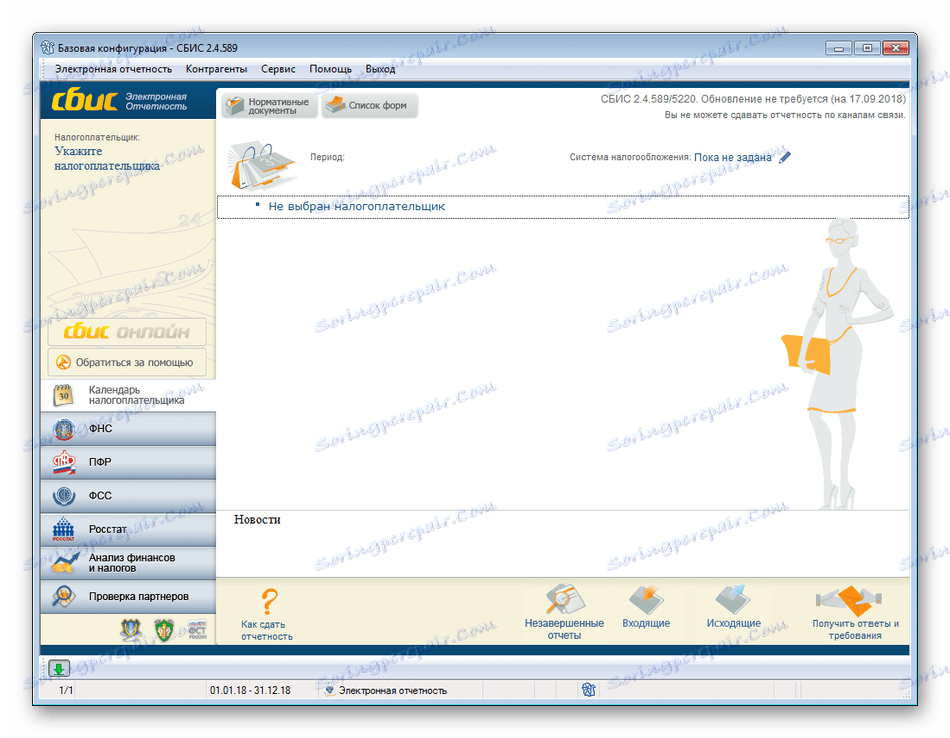Click Укажите налогоплательщика link
Viewport: 950px width, 738px height.
tap(107, 158)
